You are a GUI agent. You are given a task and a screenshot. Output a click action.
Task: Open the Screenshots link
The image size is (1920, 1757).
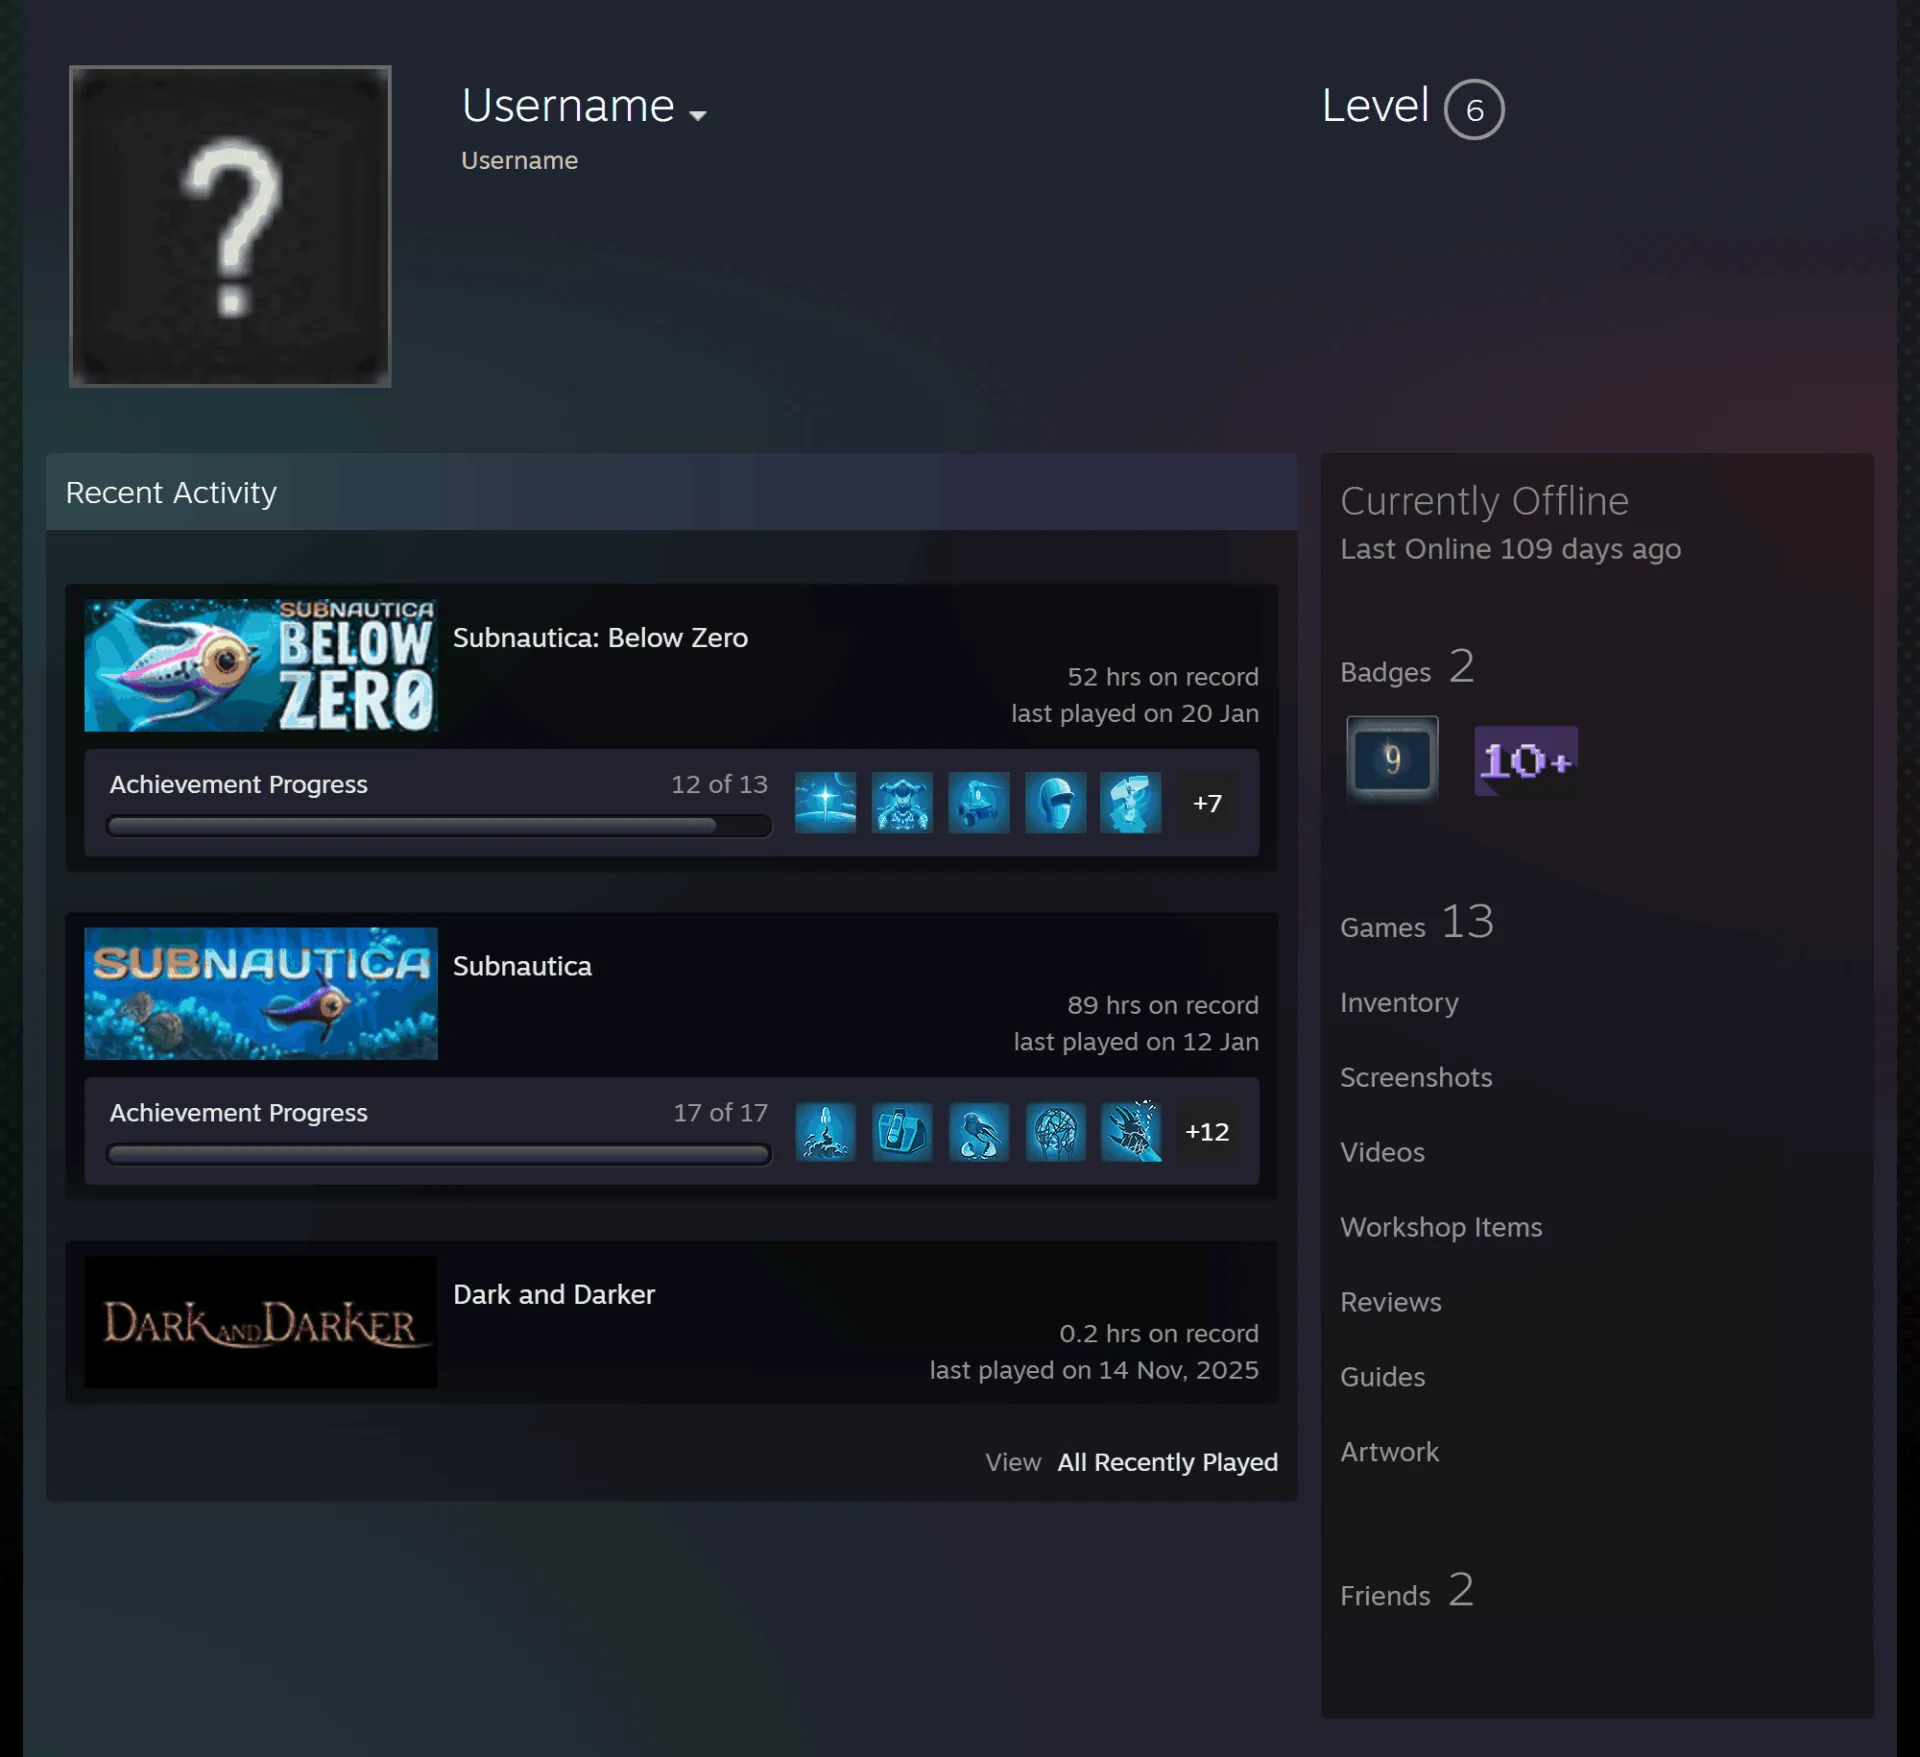(x=1416, y=1077)
